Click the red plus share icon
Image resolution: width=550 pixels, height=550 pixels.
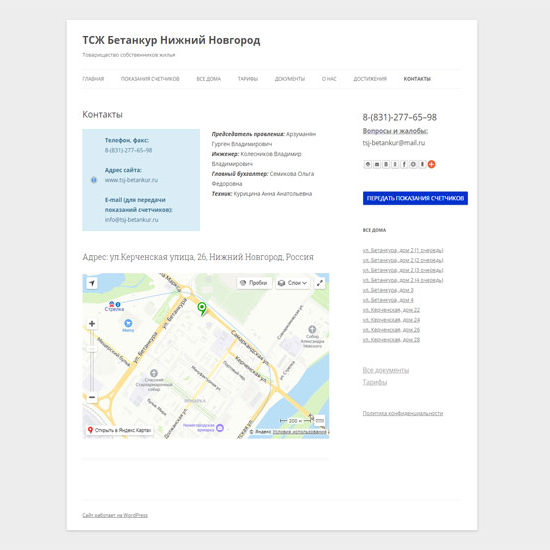[431, 164]
